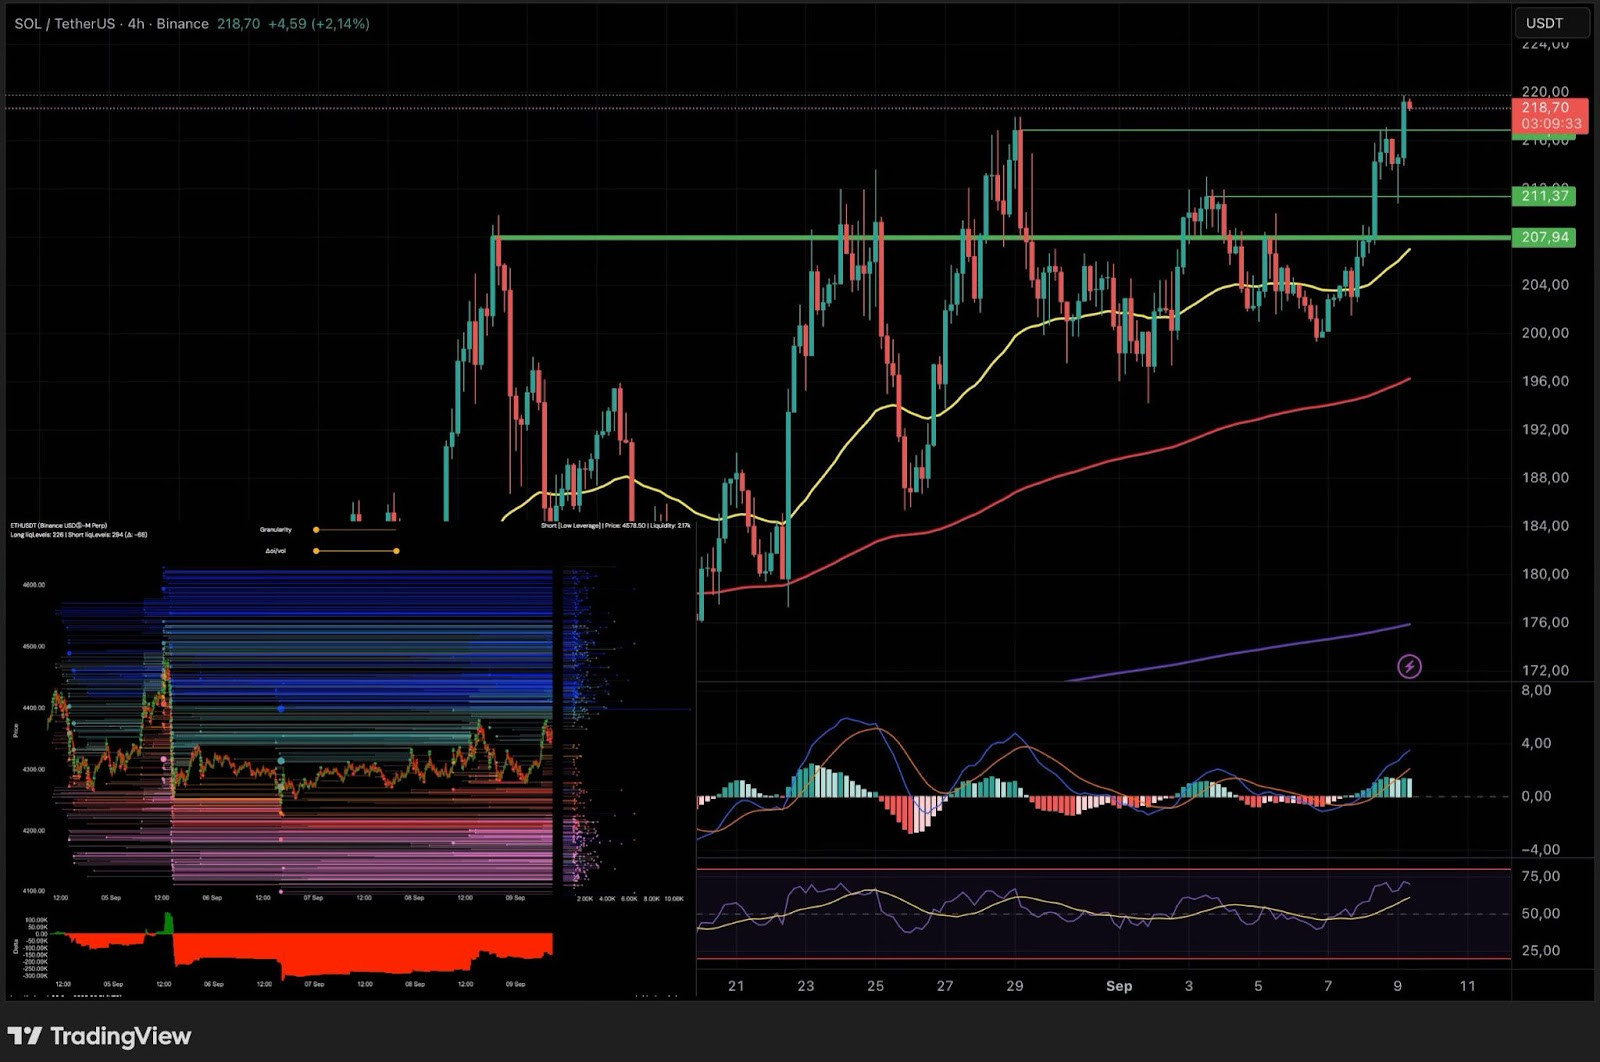This screenshot has height=1062, width=1600.
Task: Click the ETHUSDT (Binance USD-M Perp) heading
Action: pyautogui.click(x=58, y=525)
